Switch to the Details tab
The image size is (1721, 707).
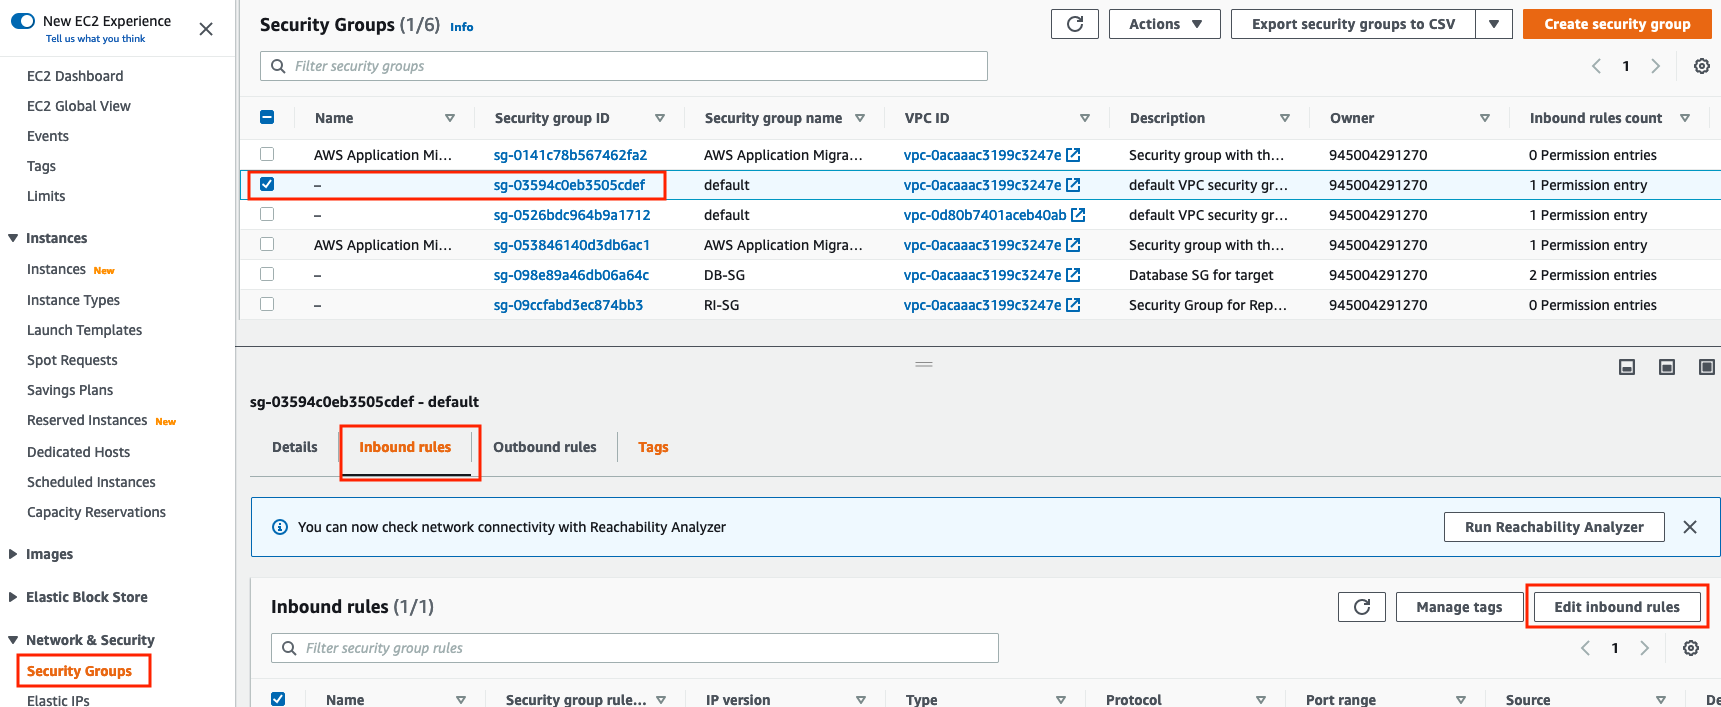(x=295, y=447)
